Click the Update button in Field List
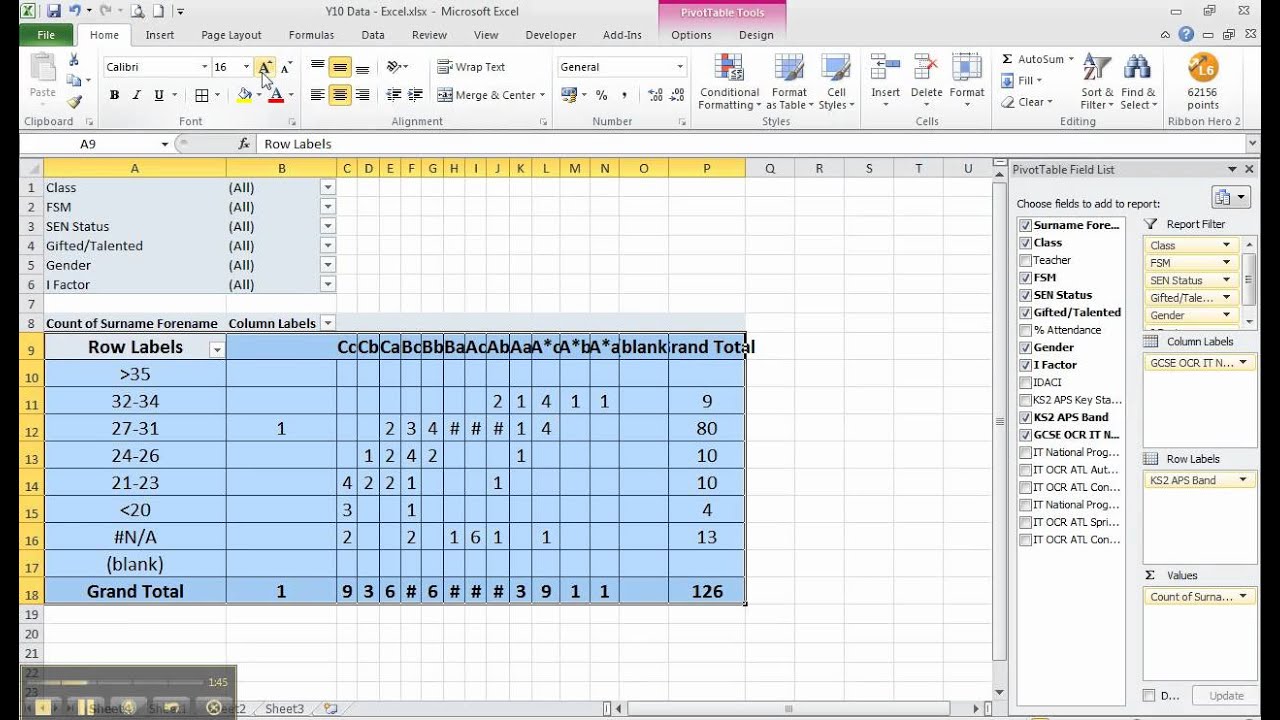 pyautogui.click(x=1226, y=696)
